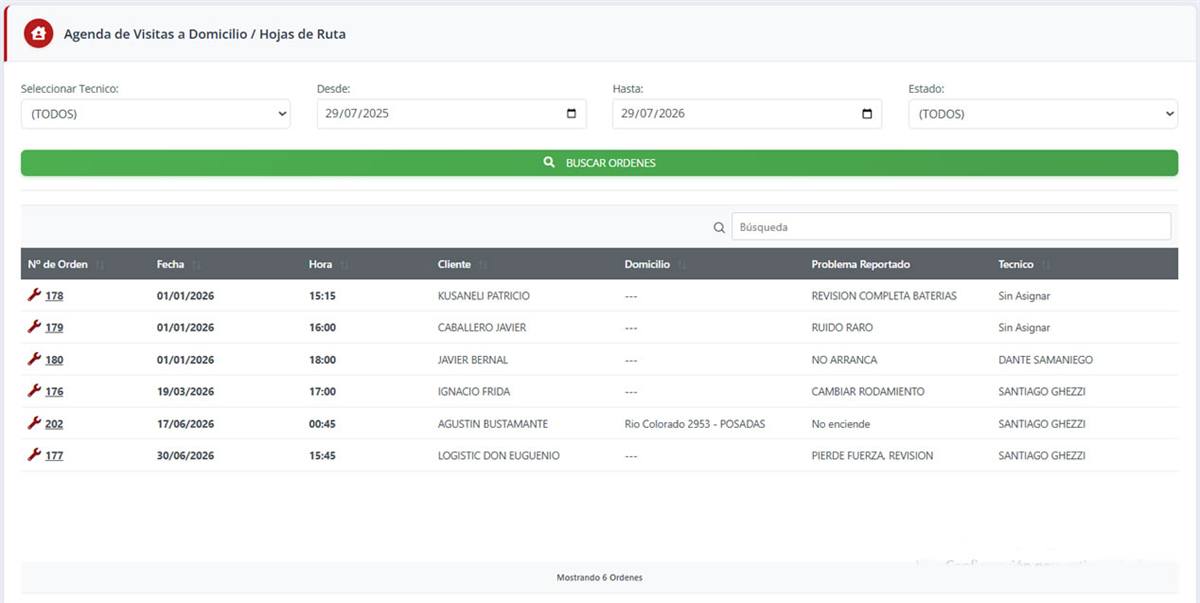Click problem REVISION COMPLETA BATERIAS

point(884,296)
